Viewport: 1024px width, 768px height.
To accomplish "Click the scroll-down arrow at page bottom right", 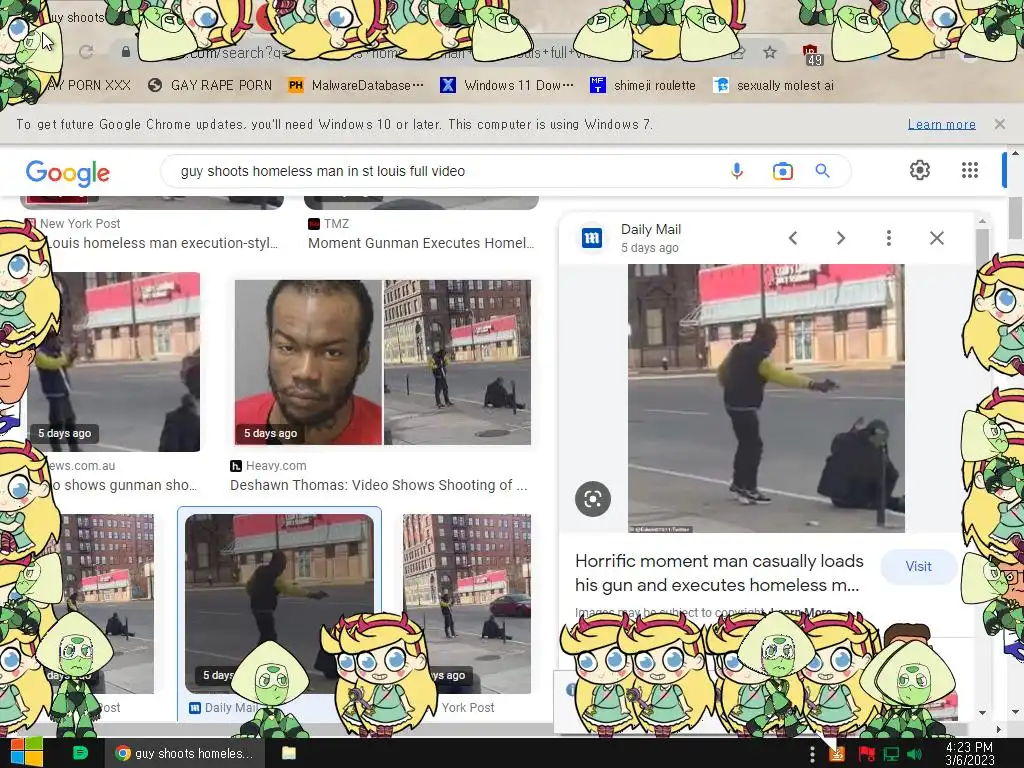I will tap(1014, 712).
